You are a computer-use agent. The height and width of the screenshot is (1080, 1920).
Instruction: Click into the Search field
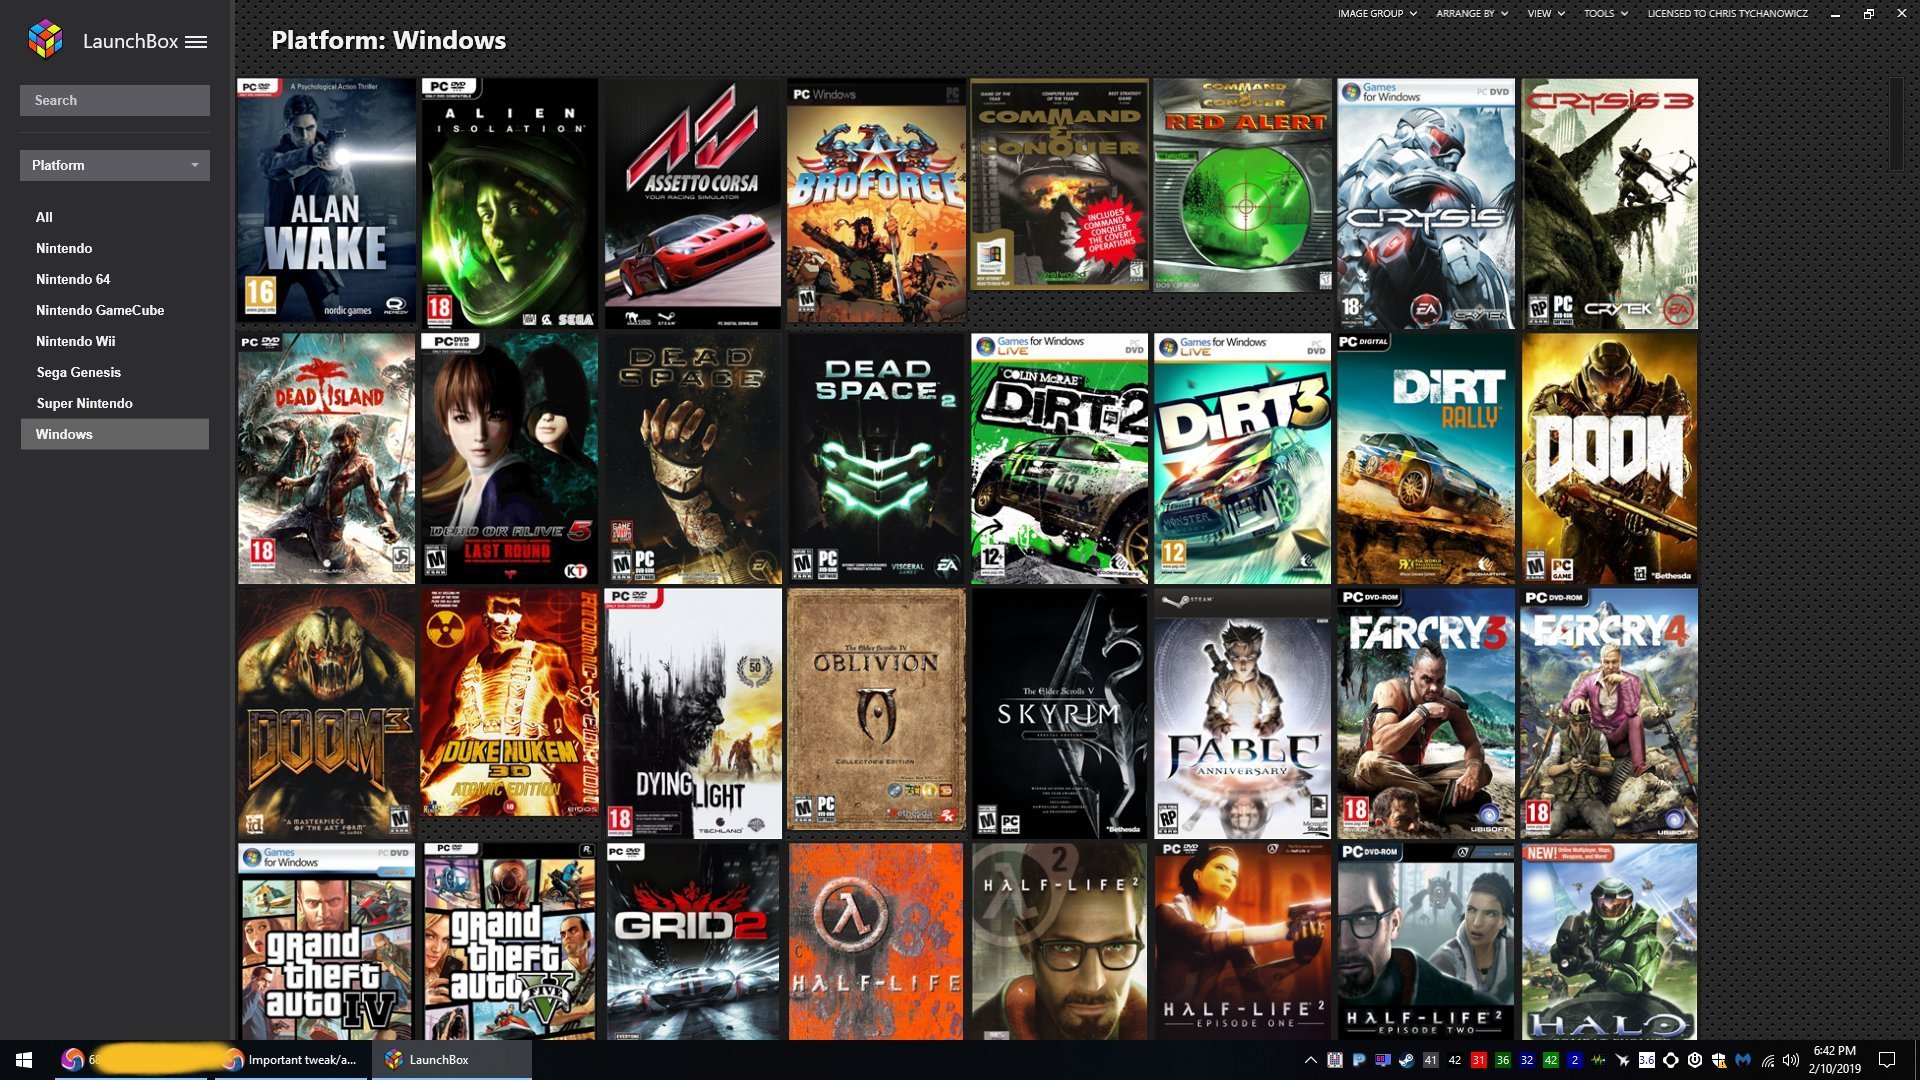pos(115,100)
